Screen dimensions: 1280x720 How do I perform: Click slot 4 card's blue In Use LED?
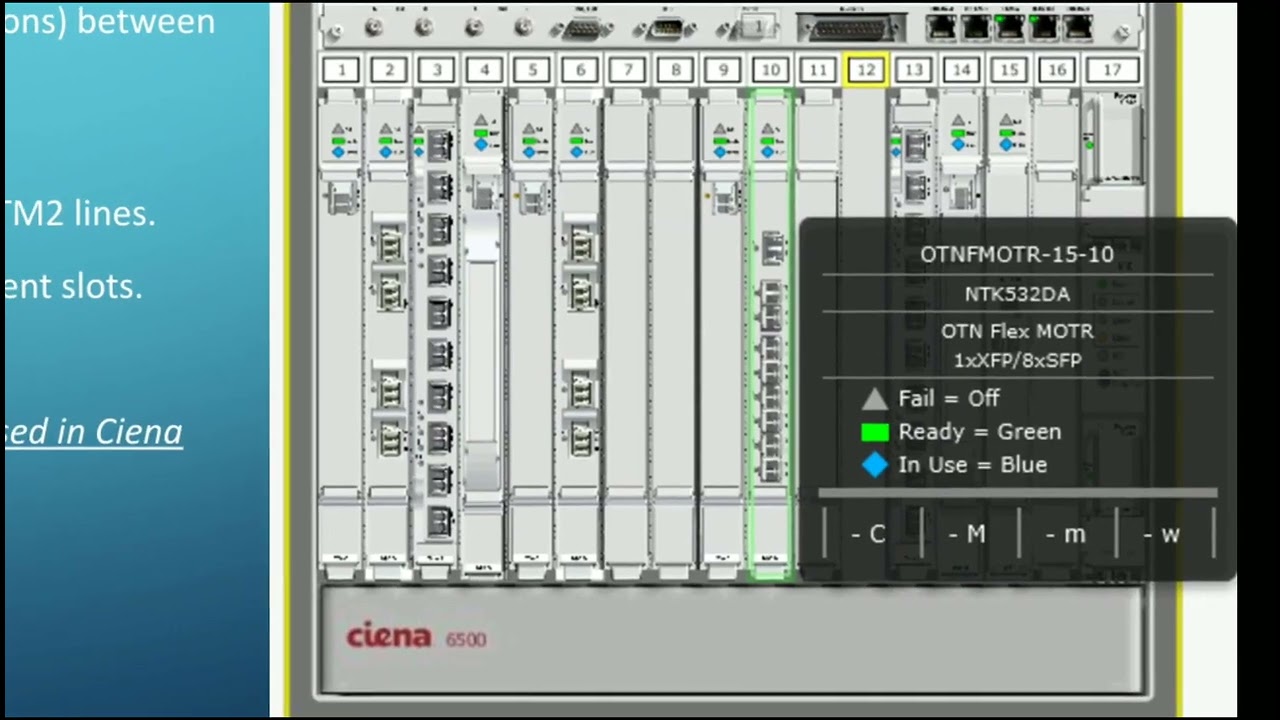481,144
